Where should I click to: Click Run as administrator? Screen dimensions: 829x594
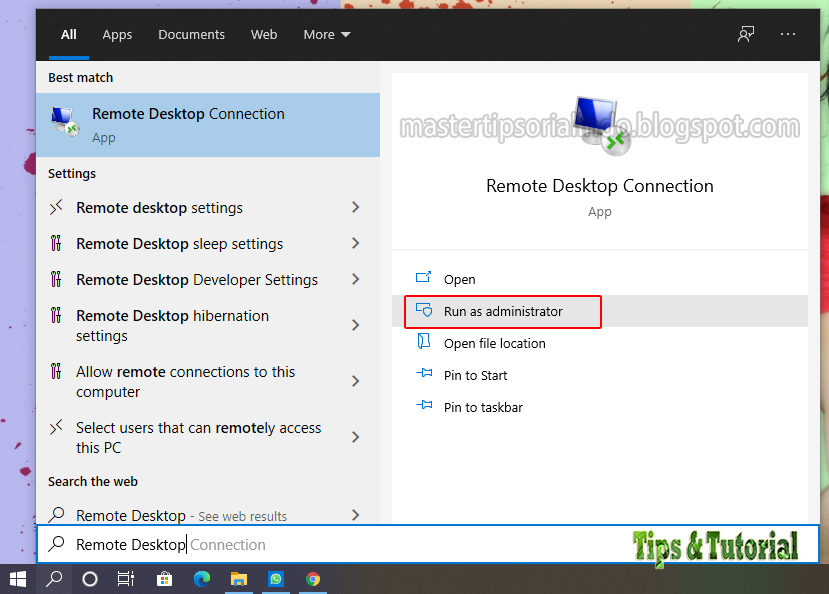(x=600, y=311)
